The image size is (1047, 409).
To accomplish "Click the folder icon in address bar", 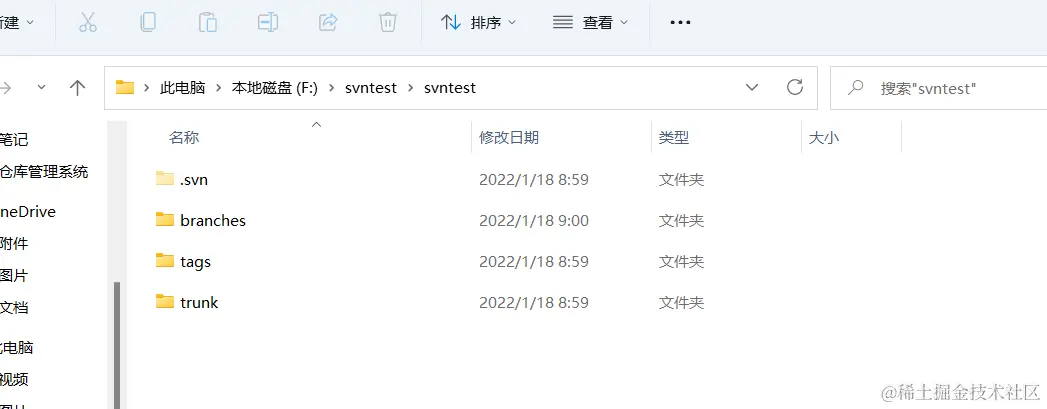I will [125, 87].
